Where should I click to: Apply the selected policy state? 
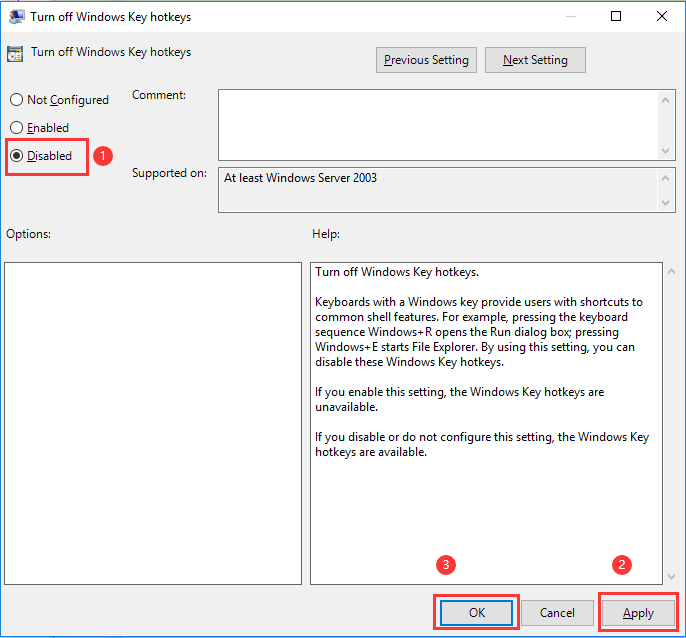(638, 613)
